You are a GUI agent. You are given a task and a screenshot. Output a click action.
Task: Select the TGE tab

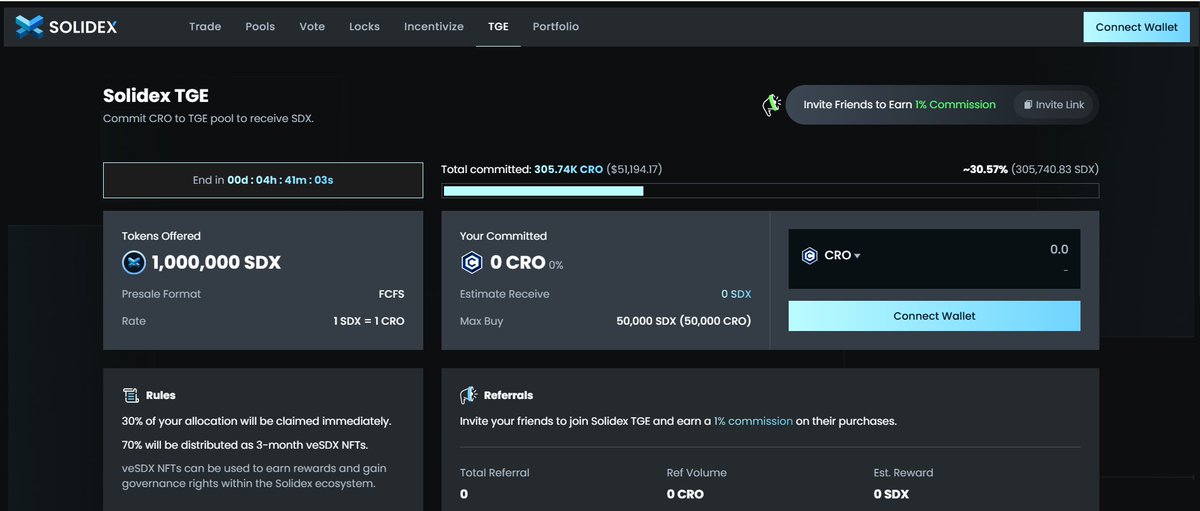(x=498, y=27)
